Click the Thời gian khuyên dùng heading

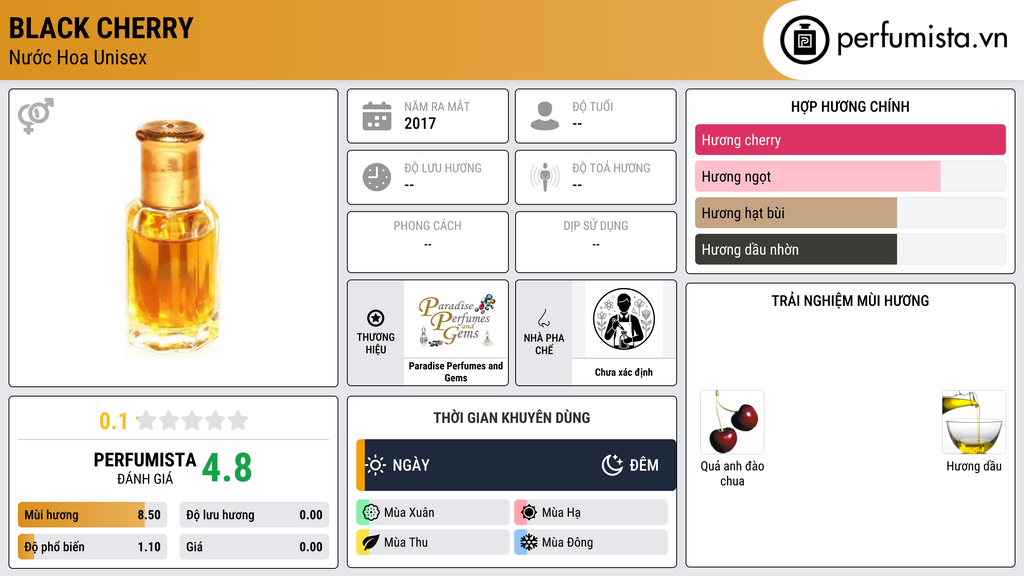[x=512, y=418]
